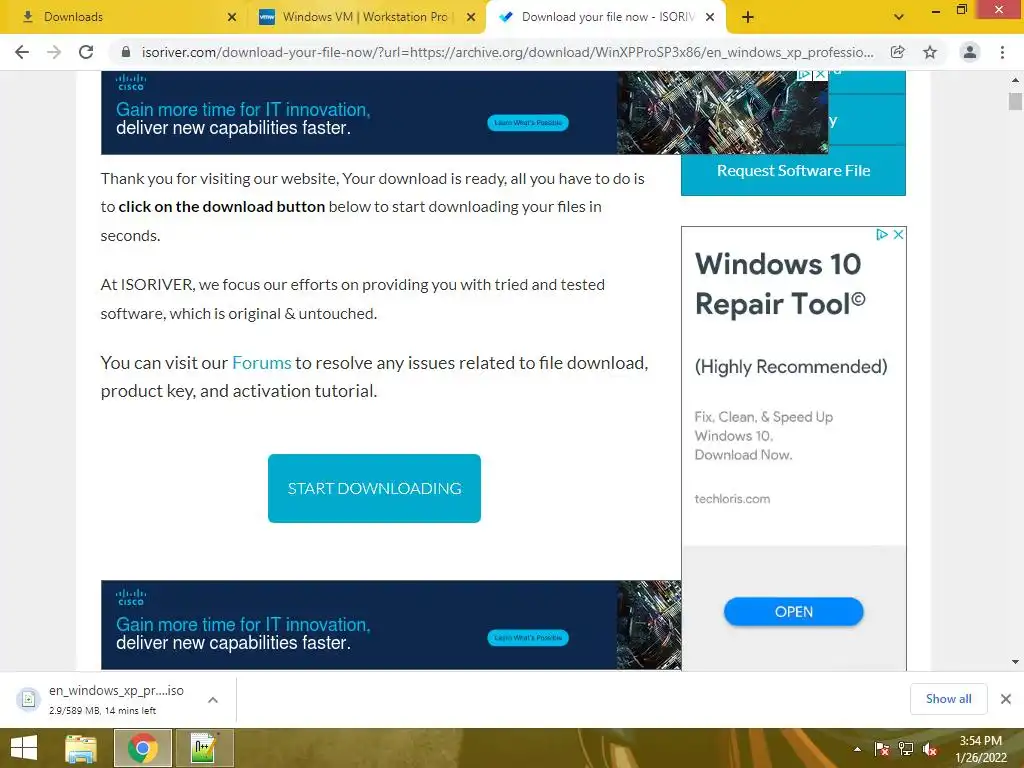This screenshot has width=1024, height=768.
Task: Expand the download item options chevron
Action: pyautogui.click(x=213, y=699)
